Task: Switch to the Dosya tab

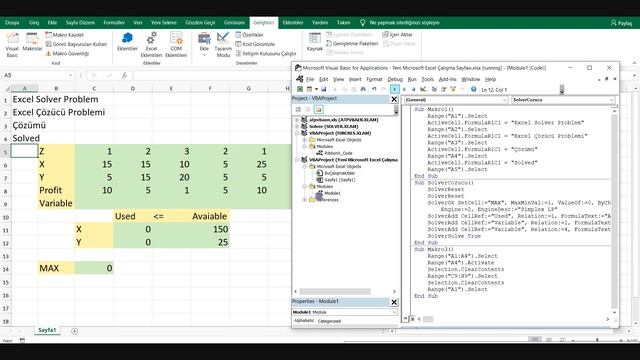Action: pyautogui.click(x=12, y=22)
